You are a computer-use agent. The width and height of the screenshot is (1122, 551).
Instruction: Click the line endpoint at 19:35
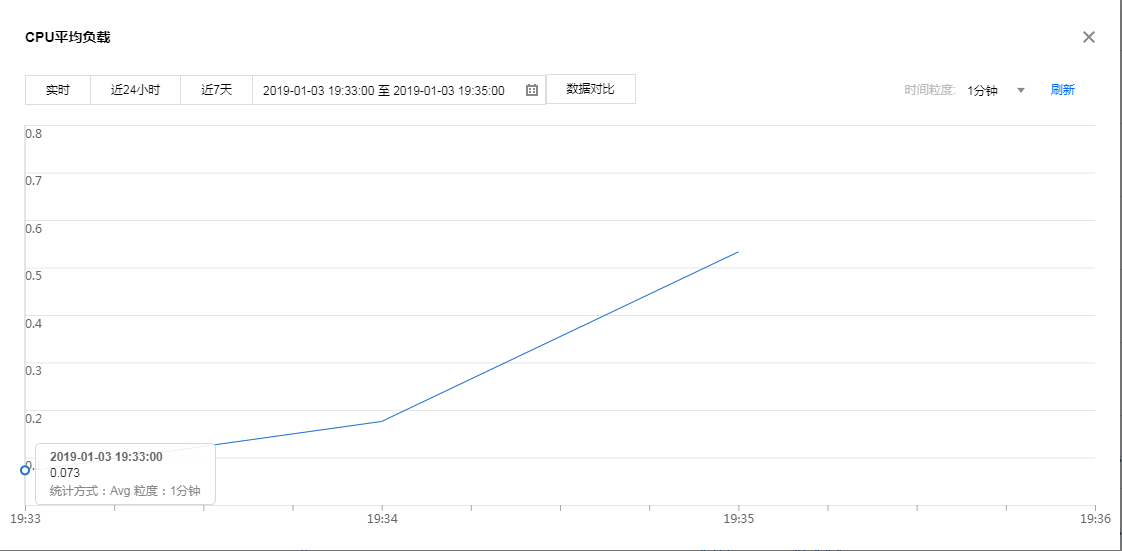click(738, 252)
